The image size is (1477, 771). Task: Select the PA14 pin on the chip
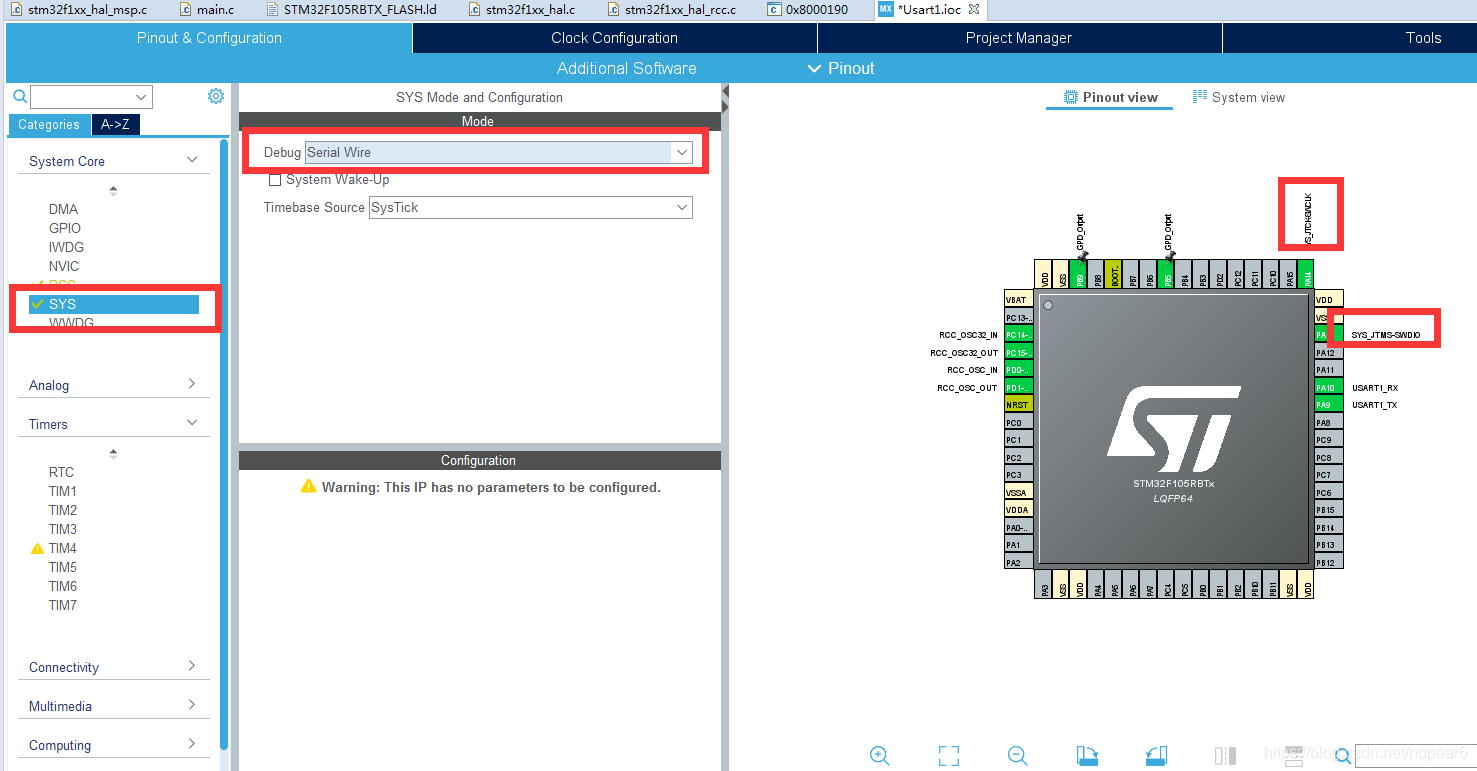pos(1307,276)
